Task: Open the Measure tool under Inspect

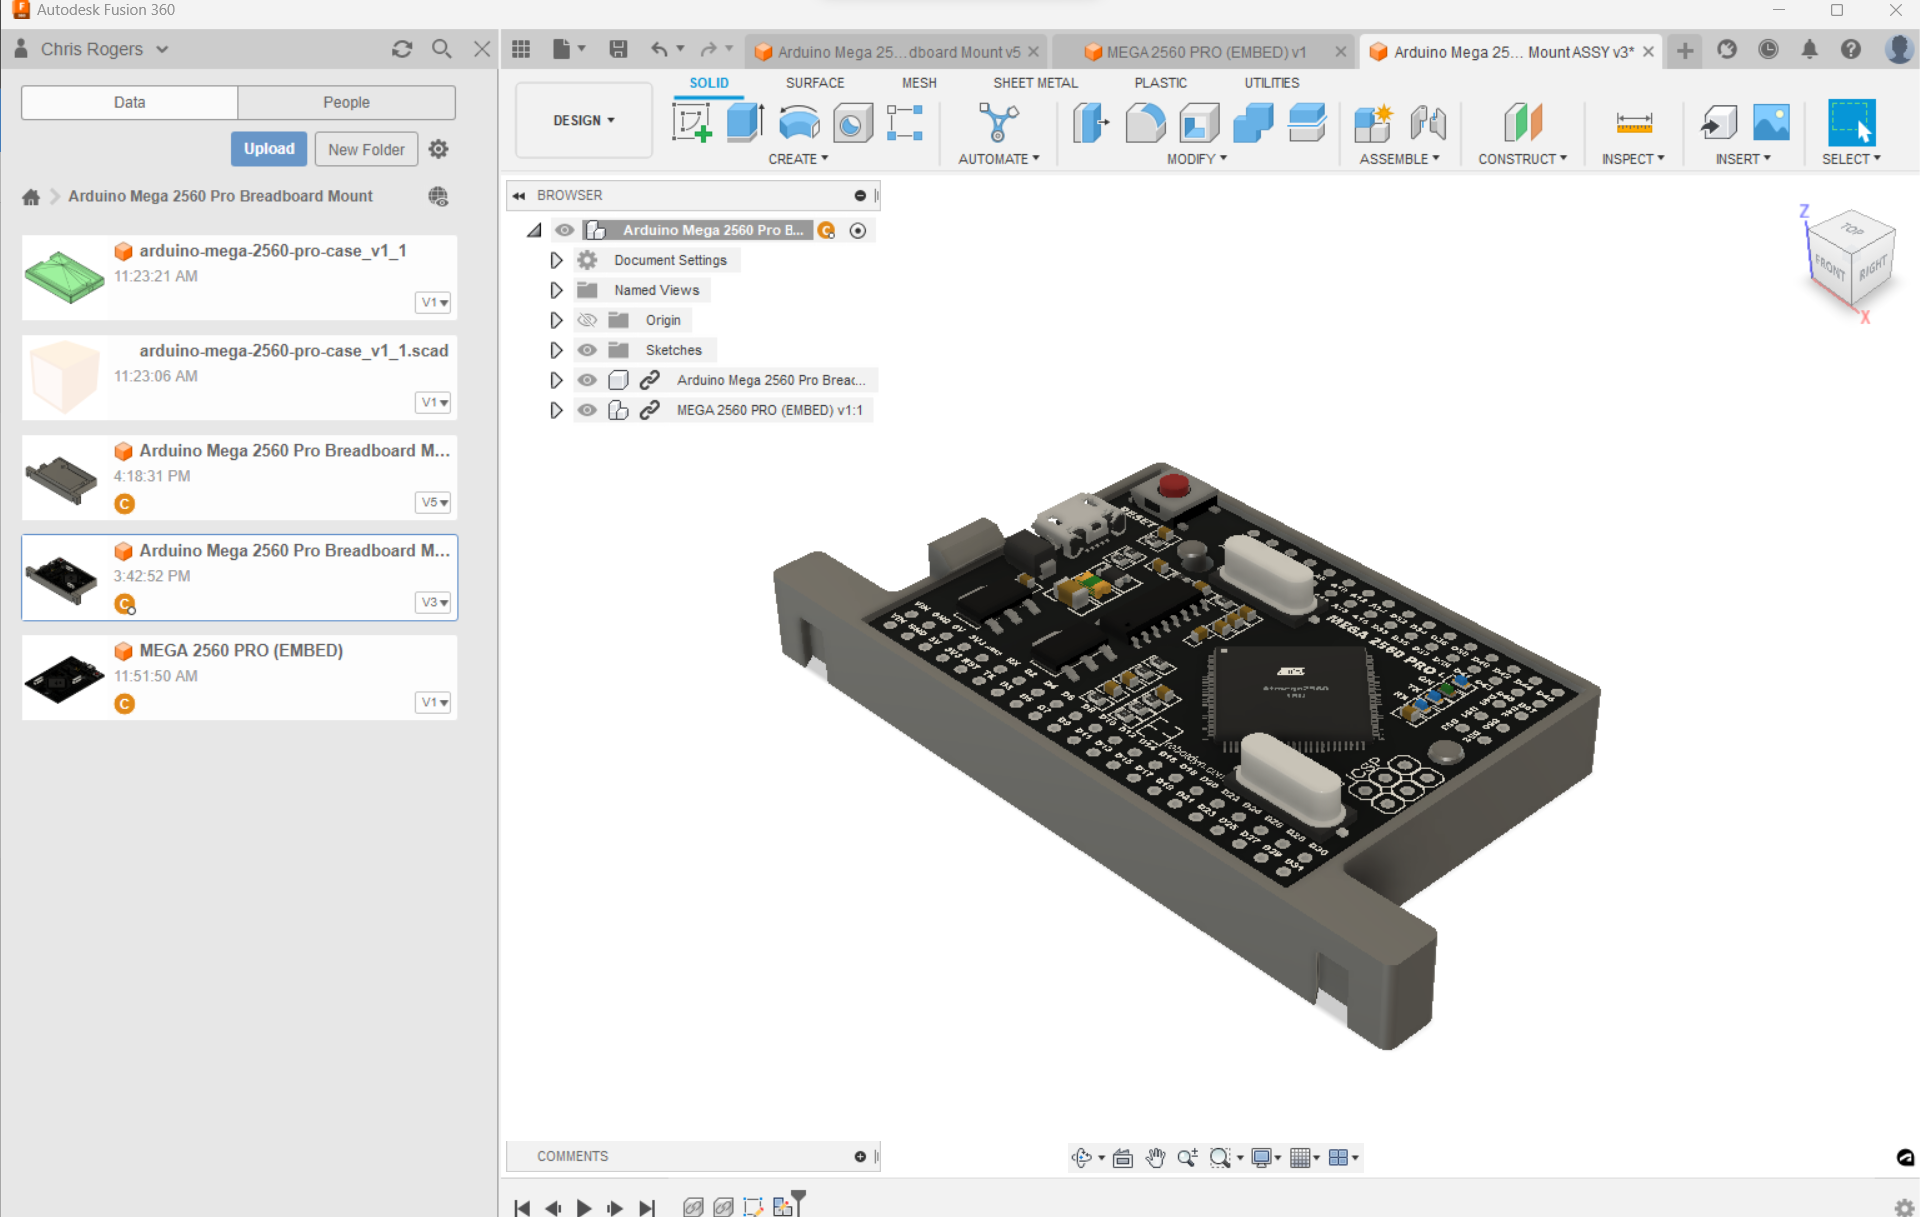Action: 1634,123
